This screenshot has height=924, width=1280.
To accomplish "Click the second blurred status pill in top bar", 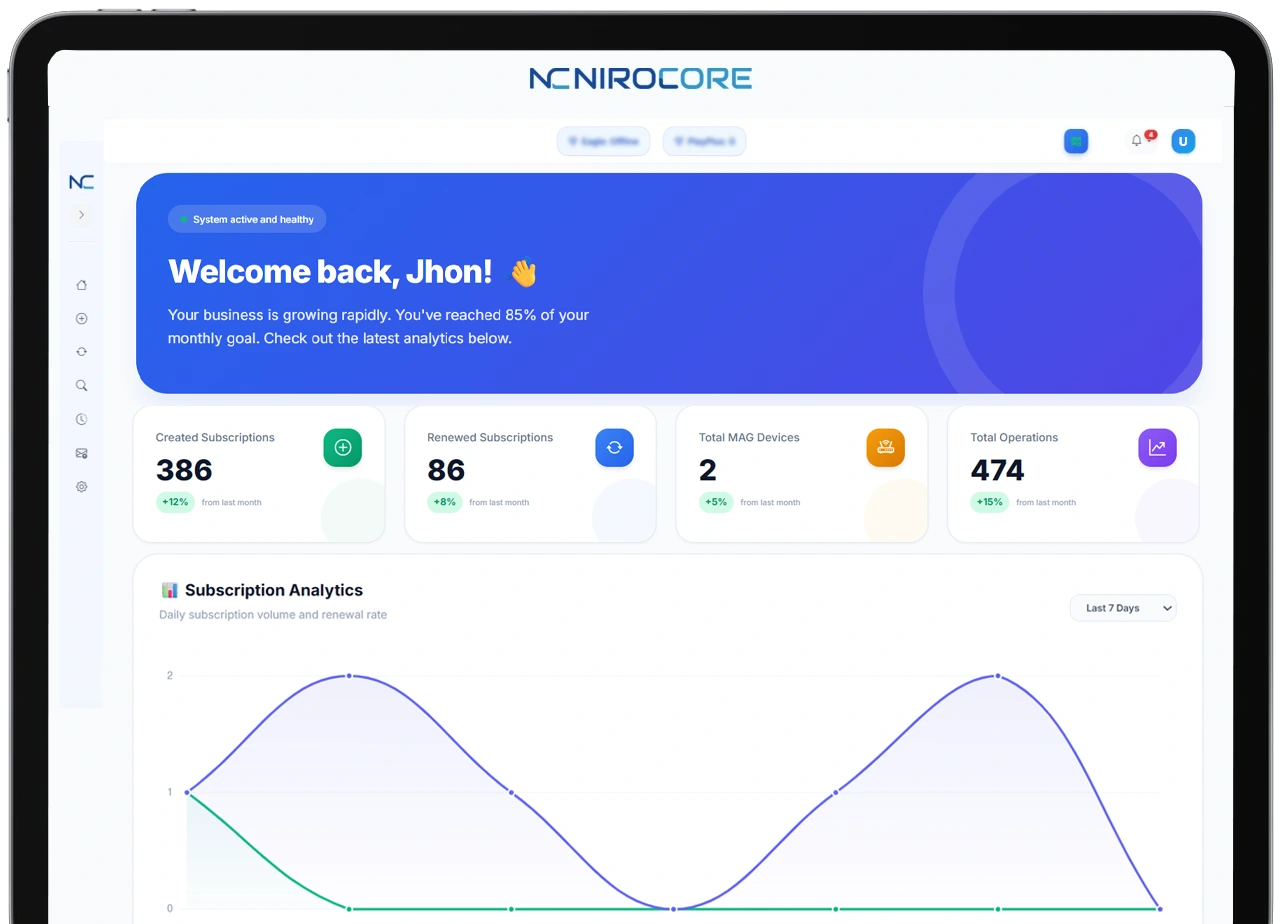I will coord(704,142).
